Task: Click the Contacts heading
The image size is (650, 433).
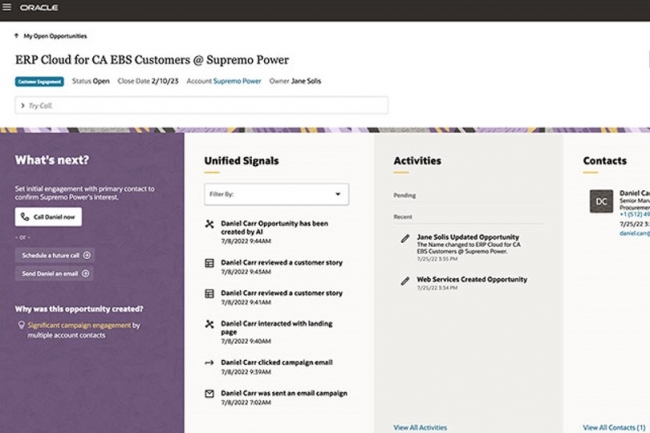Action: tap(605, 161)
